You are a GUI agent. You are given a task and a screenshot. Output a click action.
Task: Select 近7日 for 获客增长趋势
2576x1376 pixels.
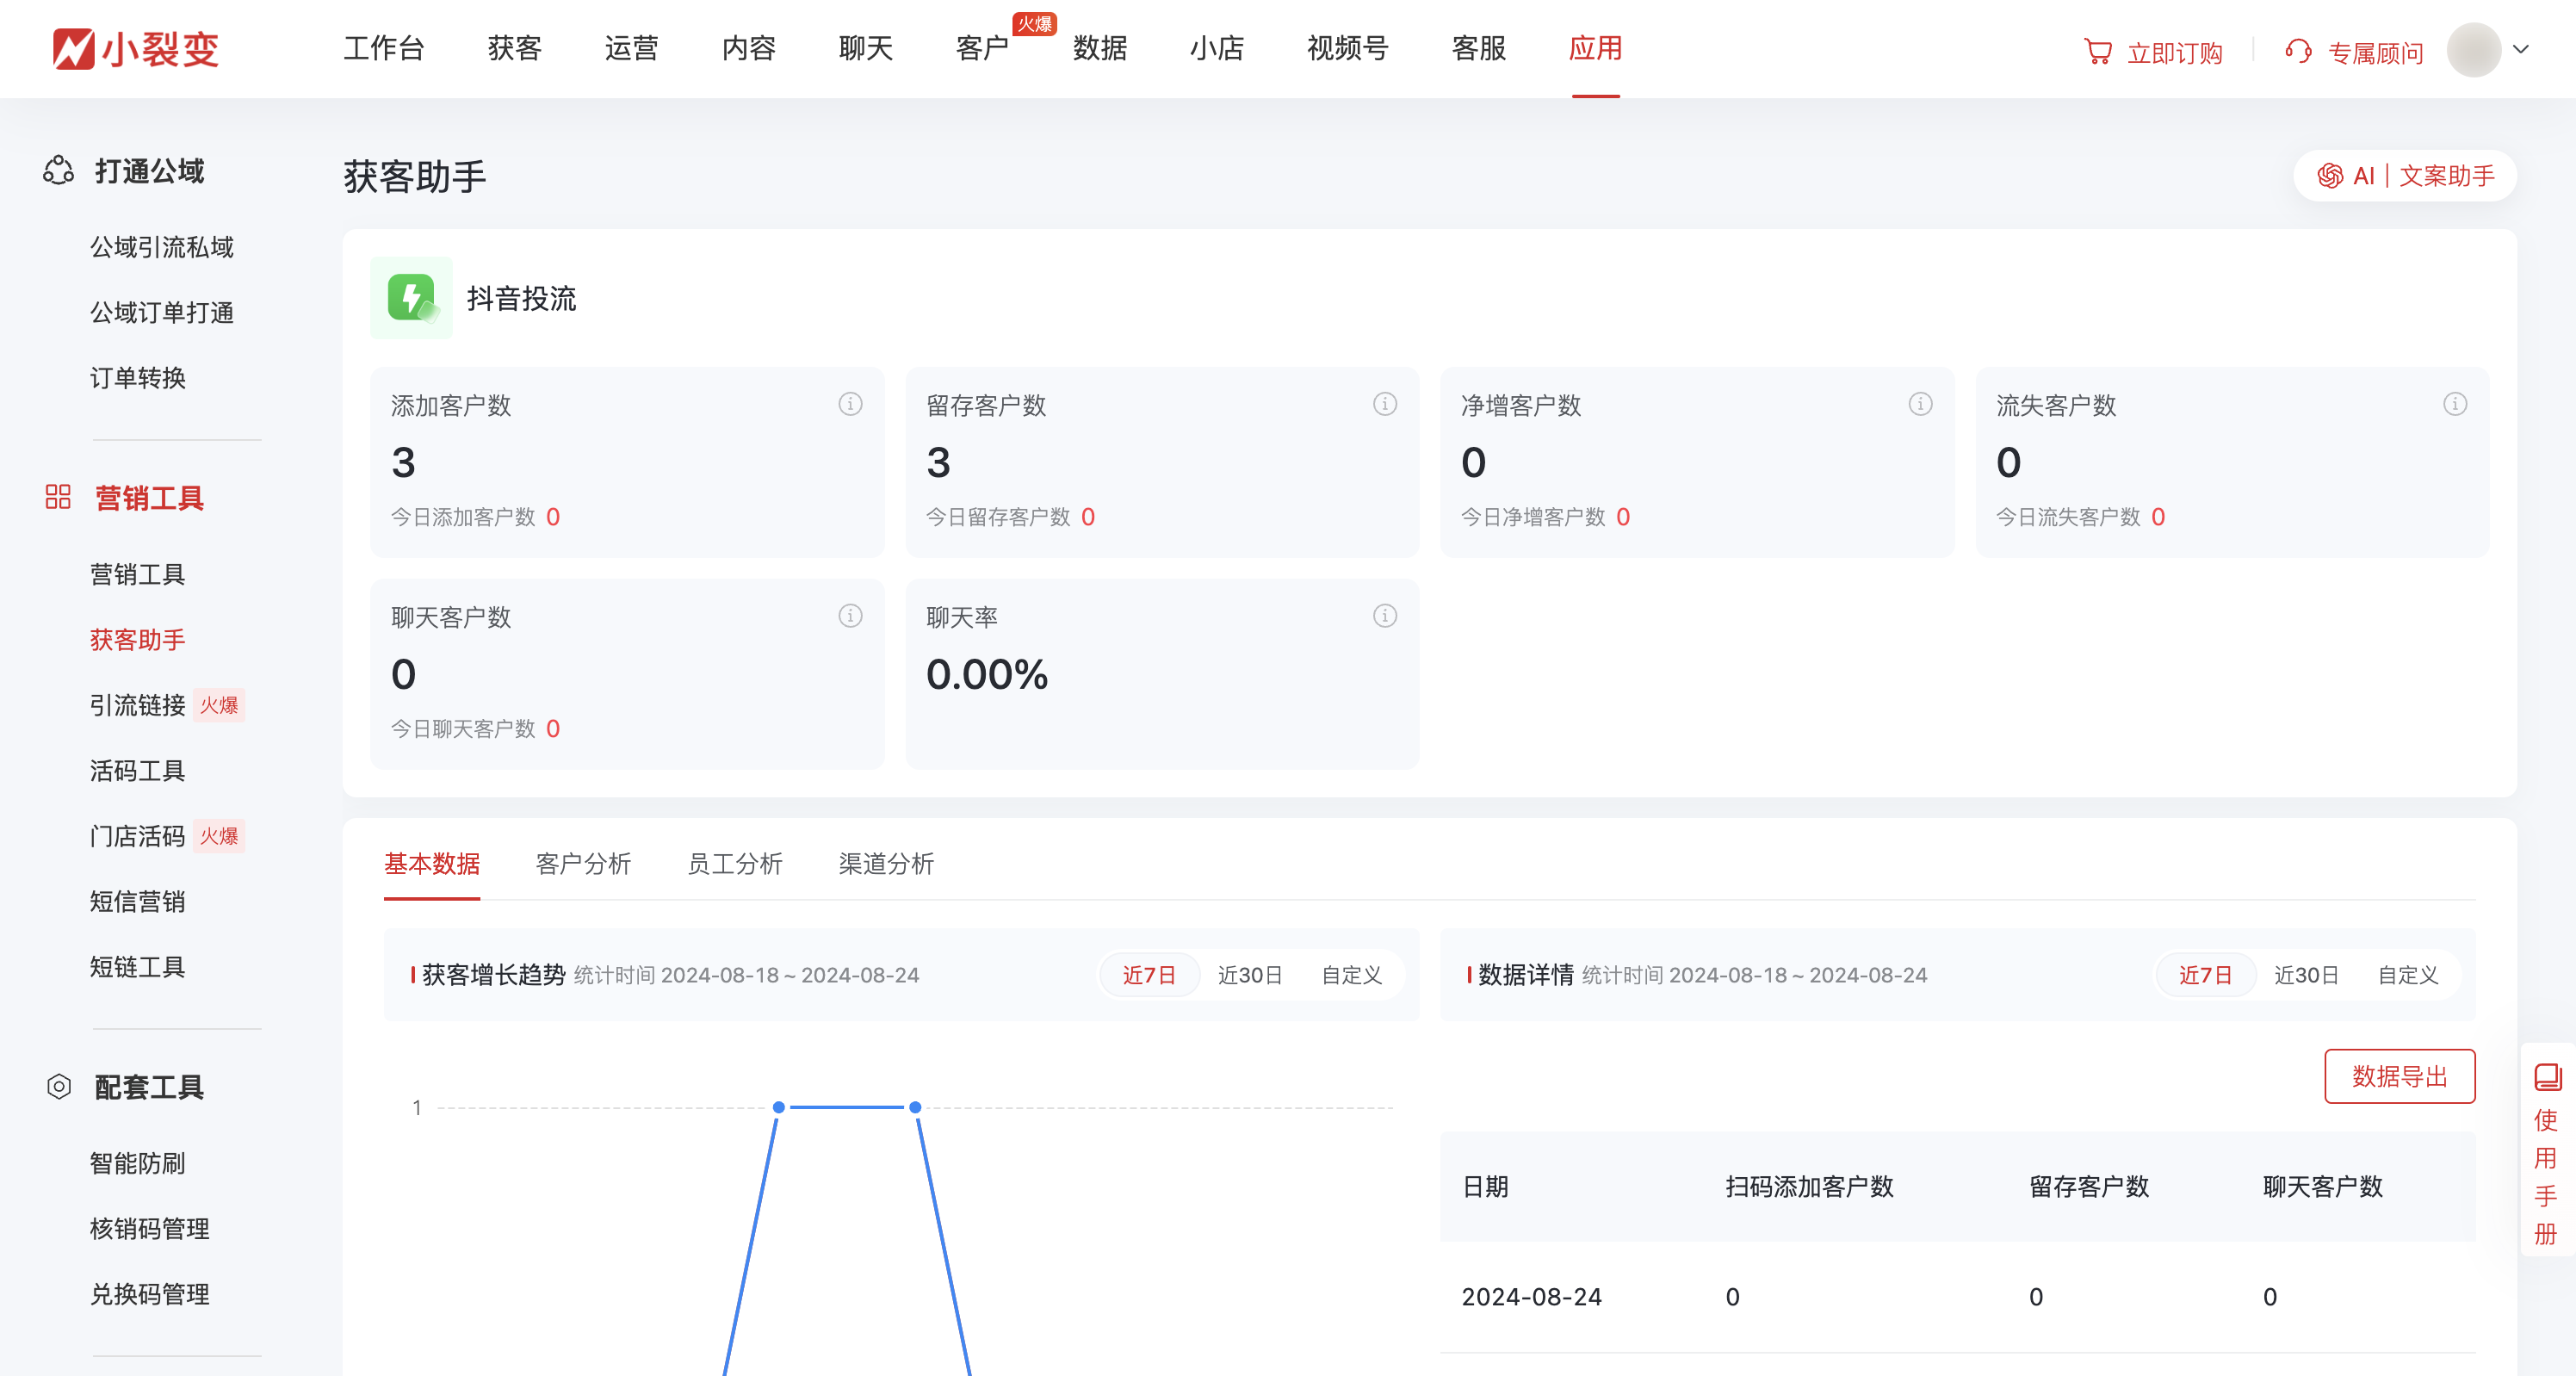tap(1149, 975)
